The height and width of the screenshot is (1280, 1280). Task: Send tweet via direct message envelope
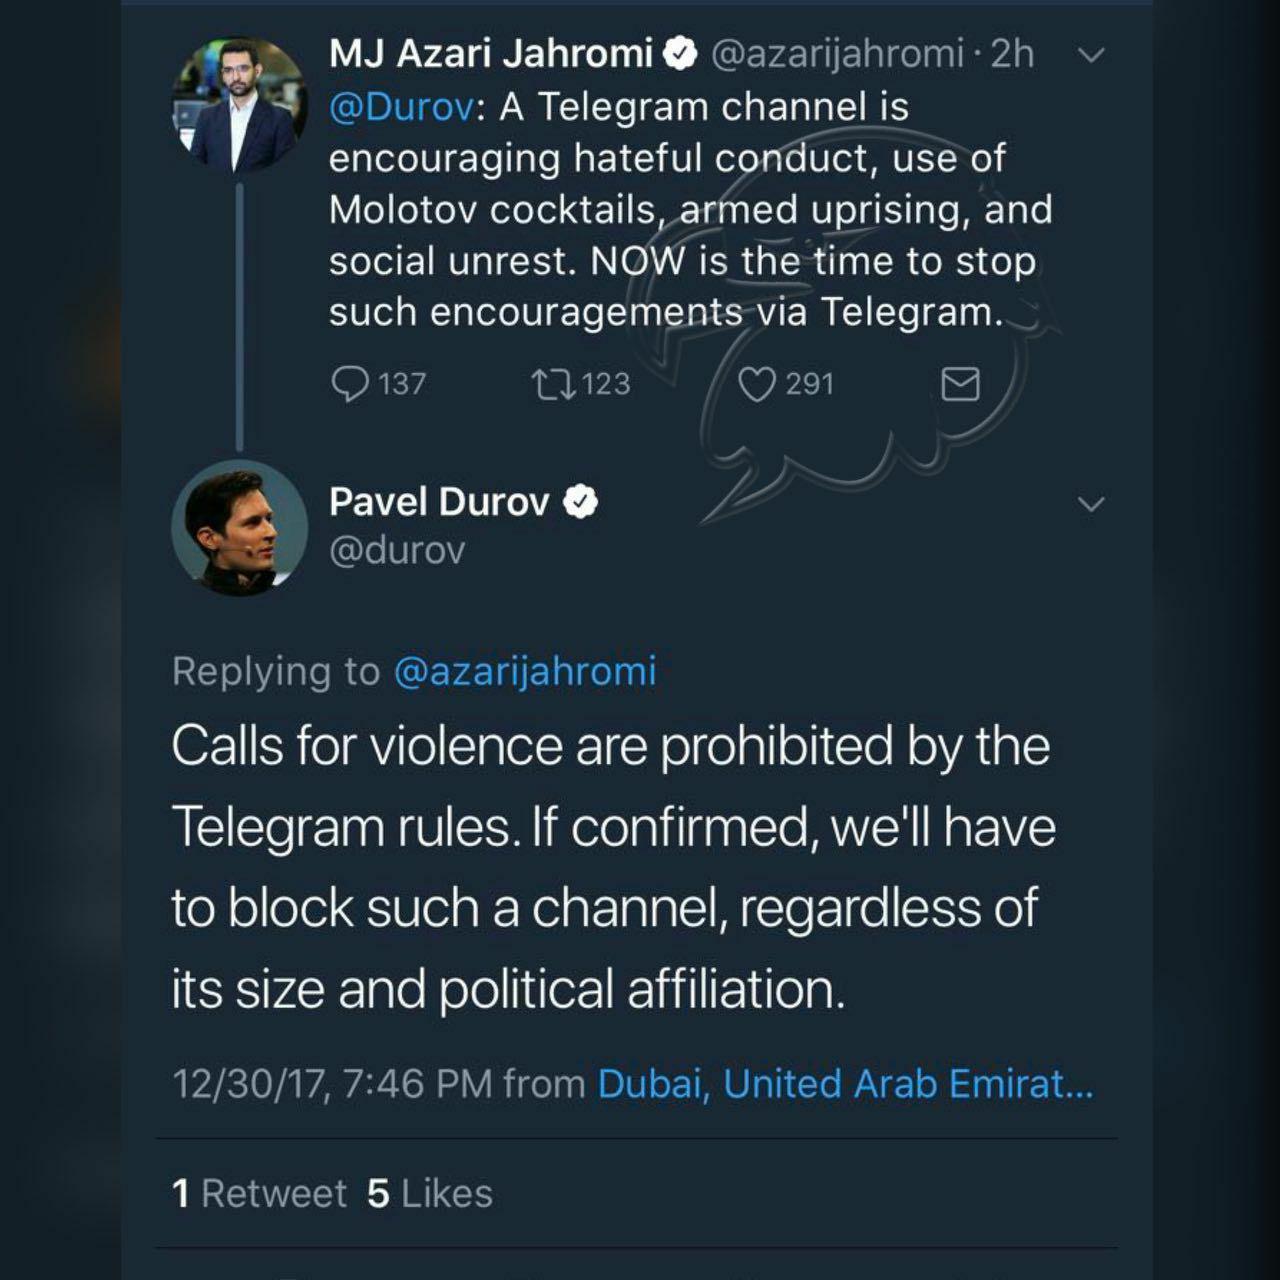click(961, 384)
